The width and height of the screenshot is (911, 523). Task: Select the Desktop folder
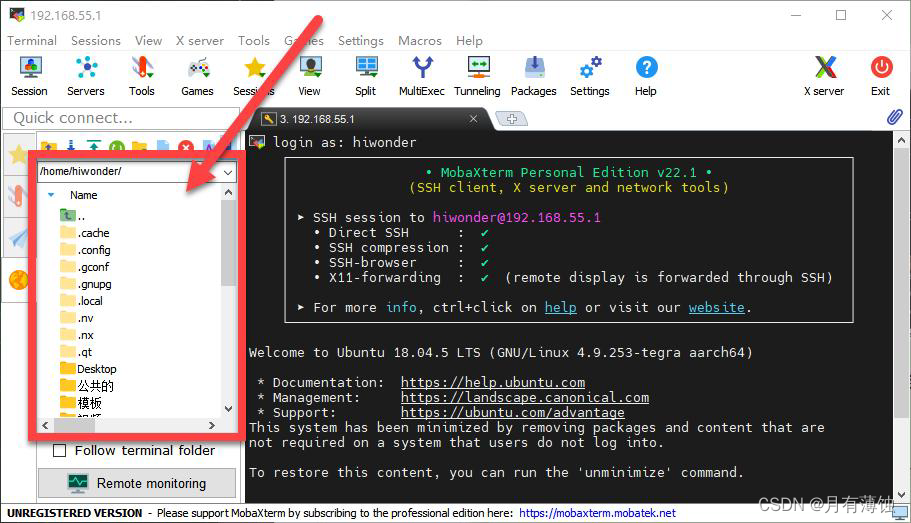click(88, 369)
